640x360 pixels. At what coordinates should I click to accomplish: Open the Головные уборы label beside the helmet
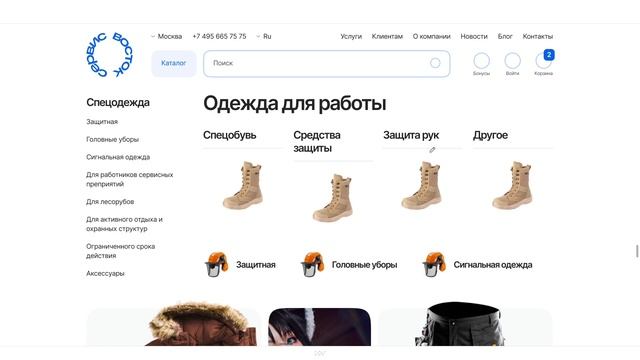(x=364, y=265)
